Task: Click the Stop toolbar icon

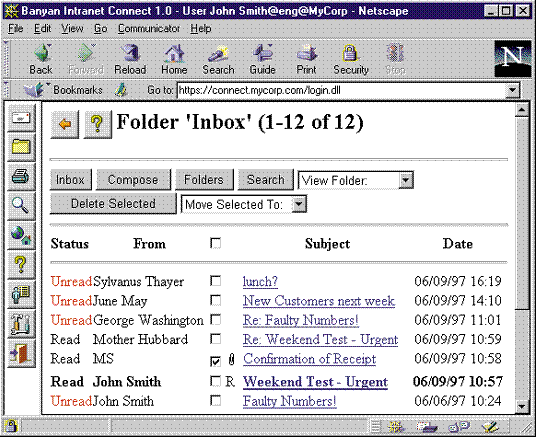Action: pos(395,59)
